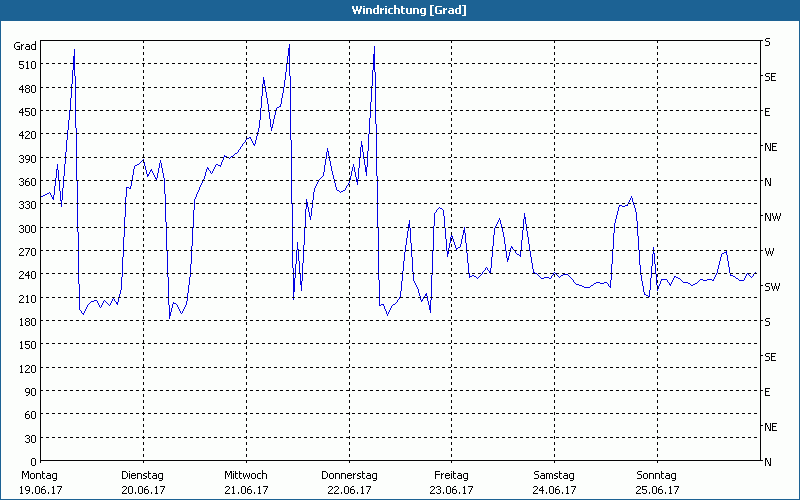Click the NW compass direction label
This screenshot has width=800, height=500.
(772, 217)
